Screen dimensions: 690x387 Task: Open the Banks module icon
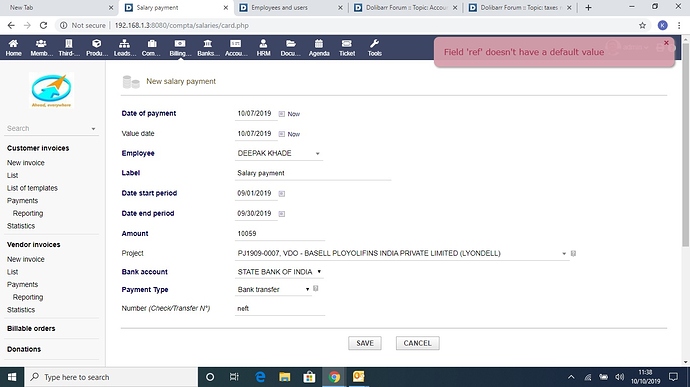pos(208,44)
